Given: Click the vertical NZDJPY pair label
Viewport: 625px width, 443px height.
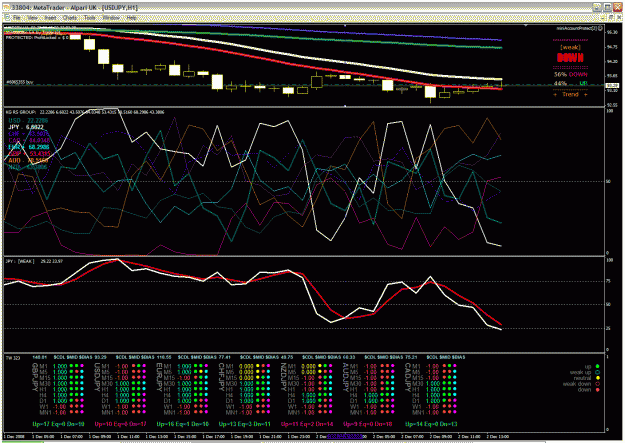Looking at the screenshot, I should click(284, 377).
